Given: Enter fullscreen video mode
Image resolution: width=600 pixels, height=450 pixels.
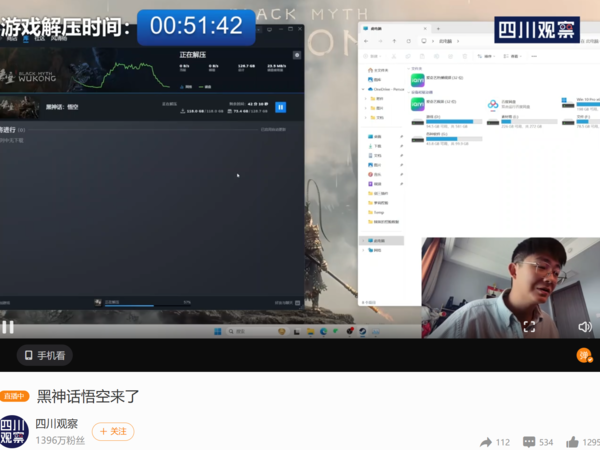Looking at the screenshot, I should click(x=529, y=326).
